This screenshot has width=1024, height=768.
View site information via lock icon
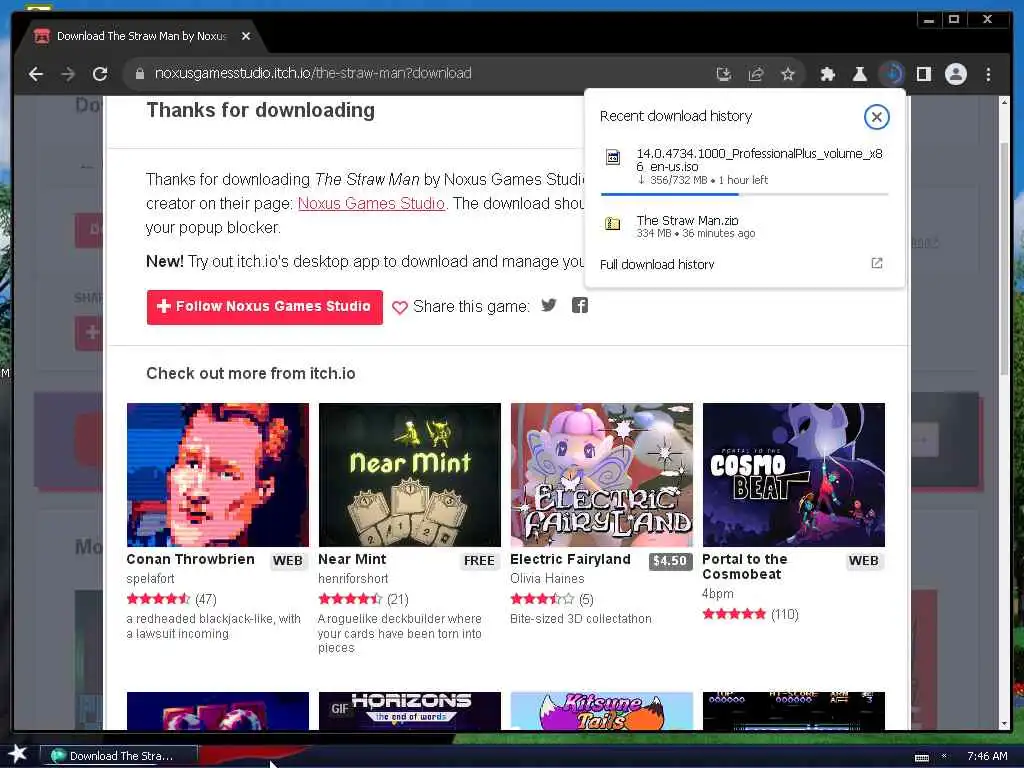[139, 74]
